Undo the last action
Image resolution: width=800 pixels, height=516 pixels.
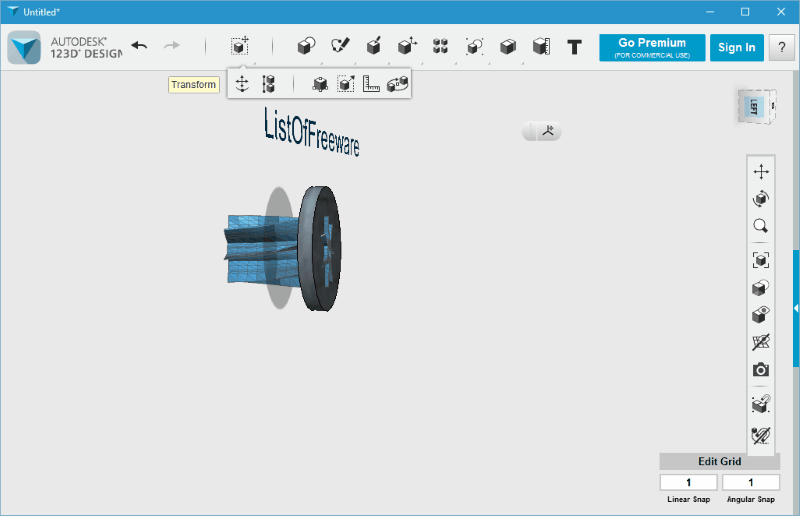[139, 46]
